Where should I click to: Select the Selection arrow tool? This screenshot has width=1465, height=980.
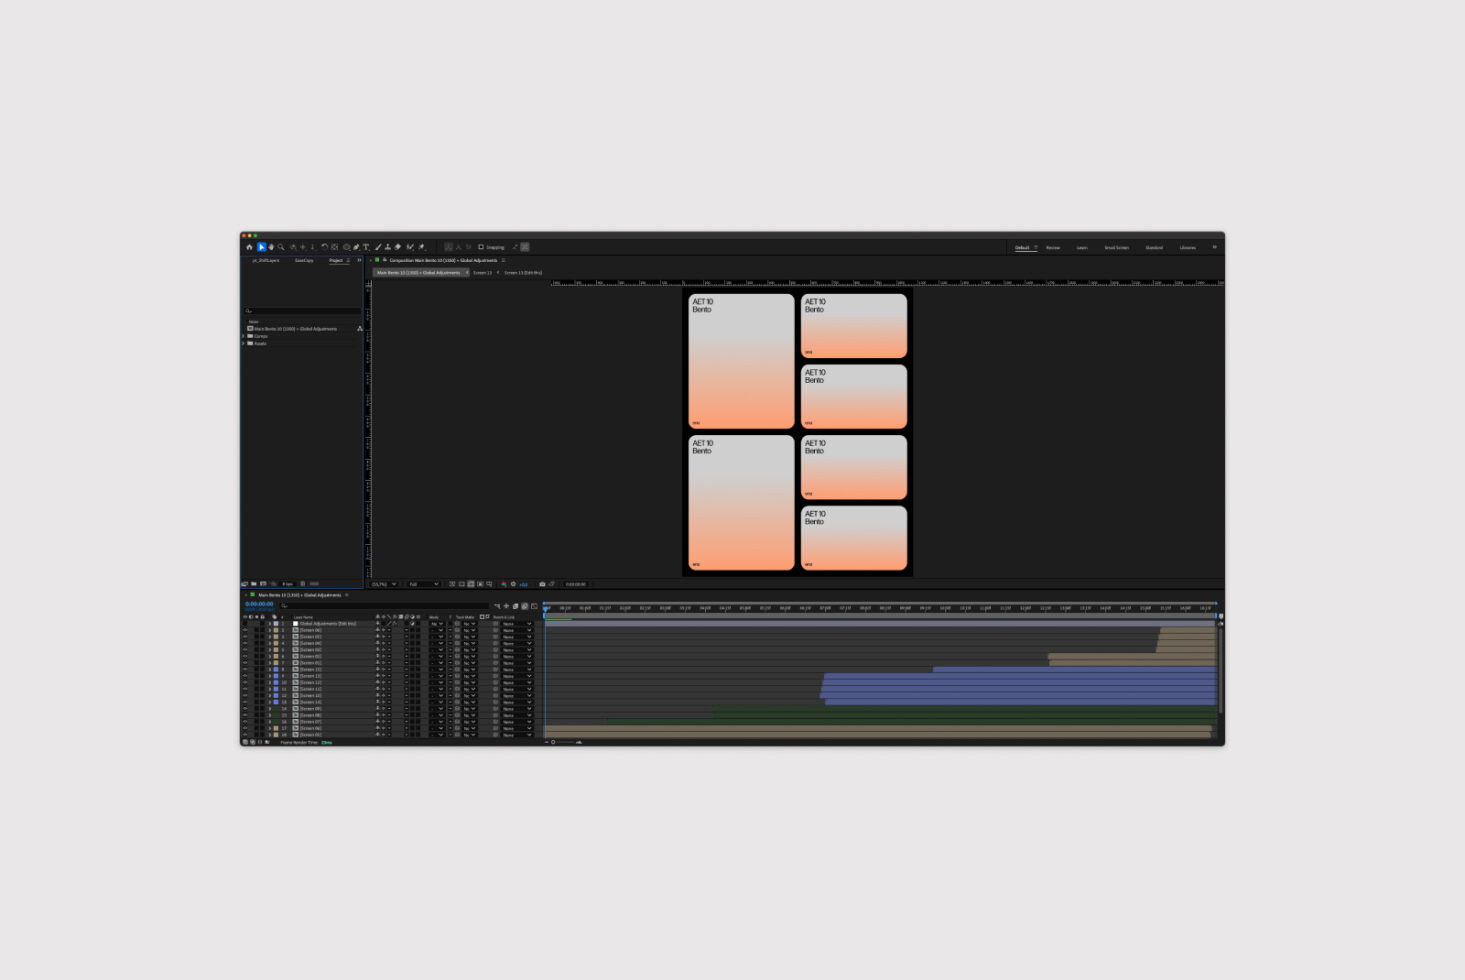pyautogui.click(x=261, y=247)
